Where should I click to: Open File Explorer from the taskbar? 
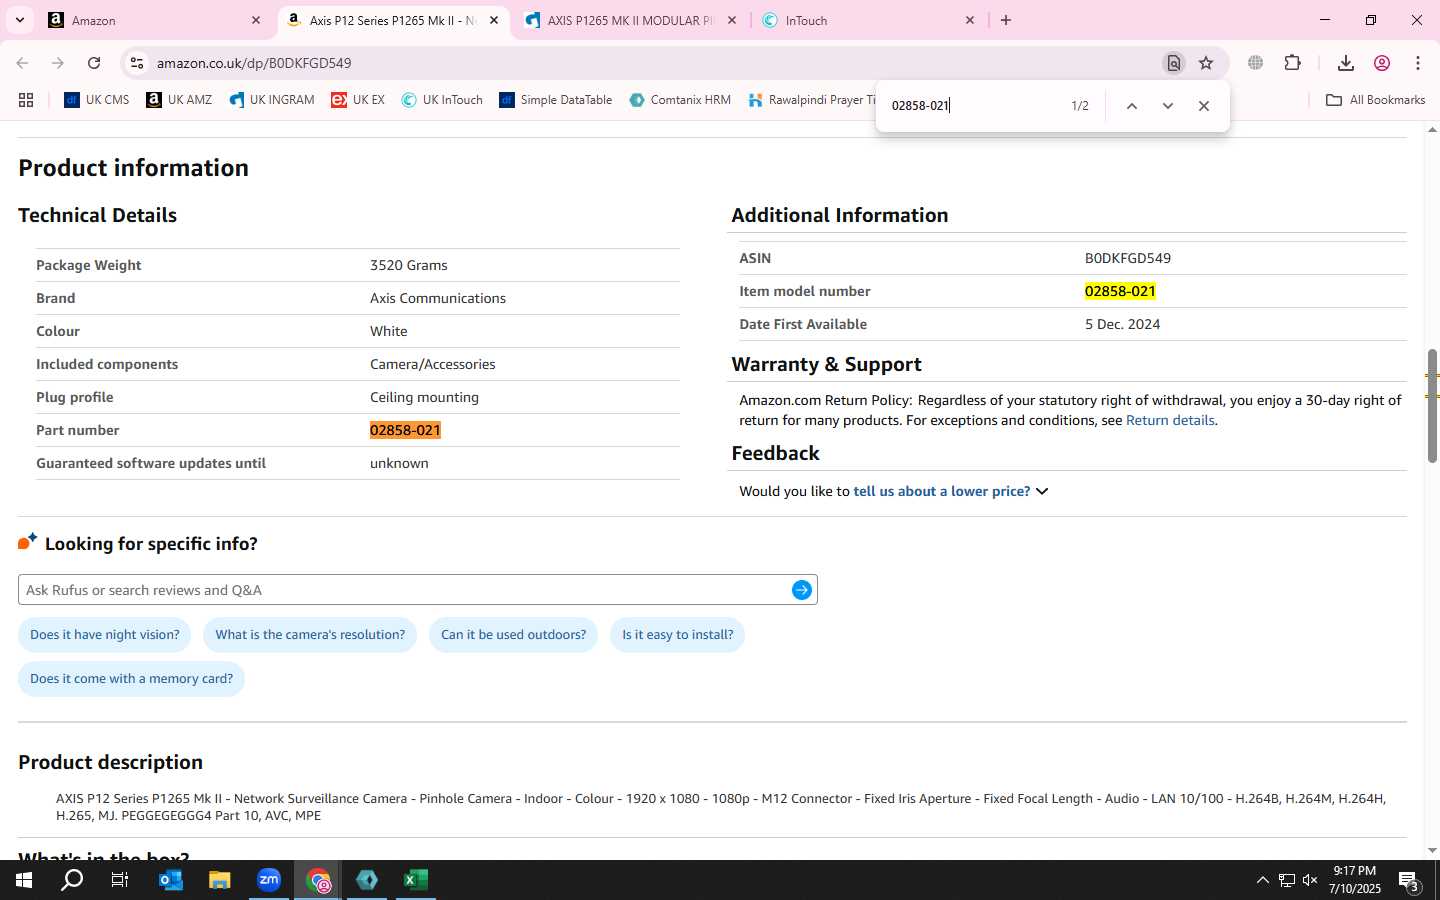point(220,880)
